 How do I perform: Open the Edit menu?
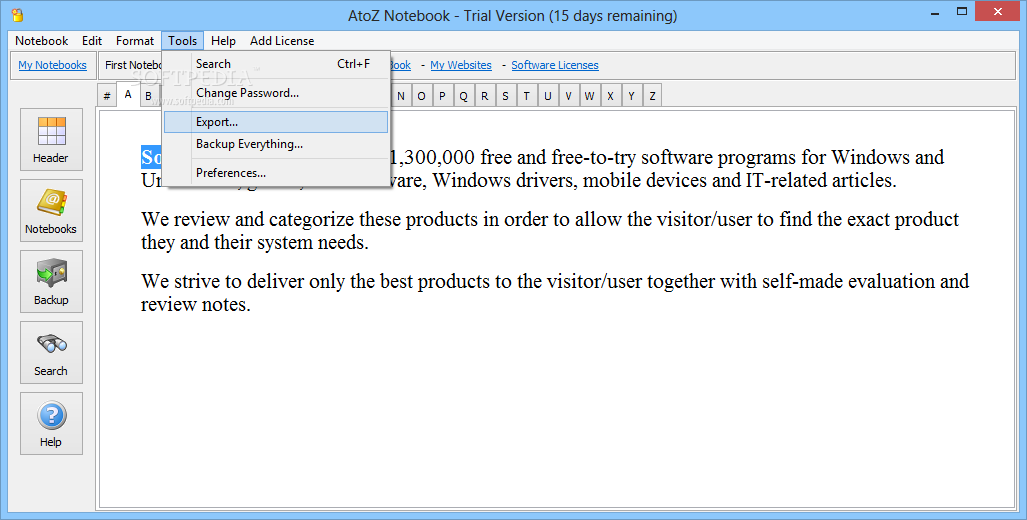92,41
